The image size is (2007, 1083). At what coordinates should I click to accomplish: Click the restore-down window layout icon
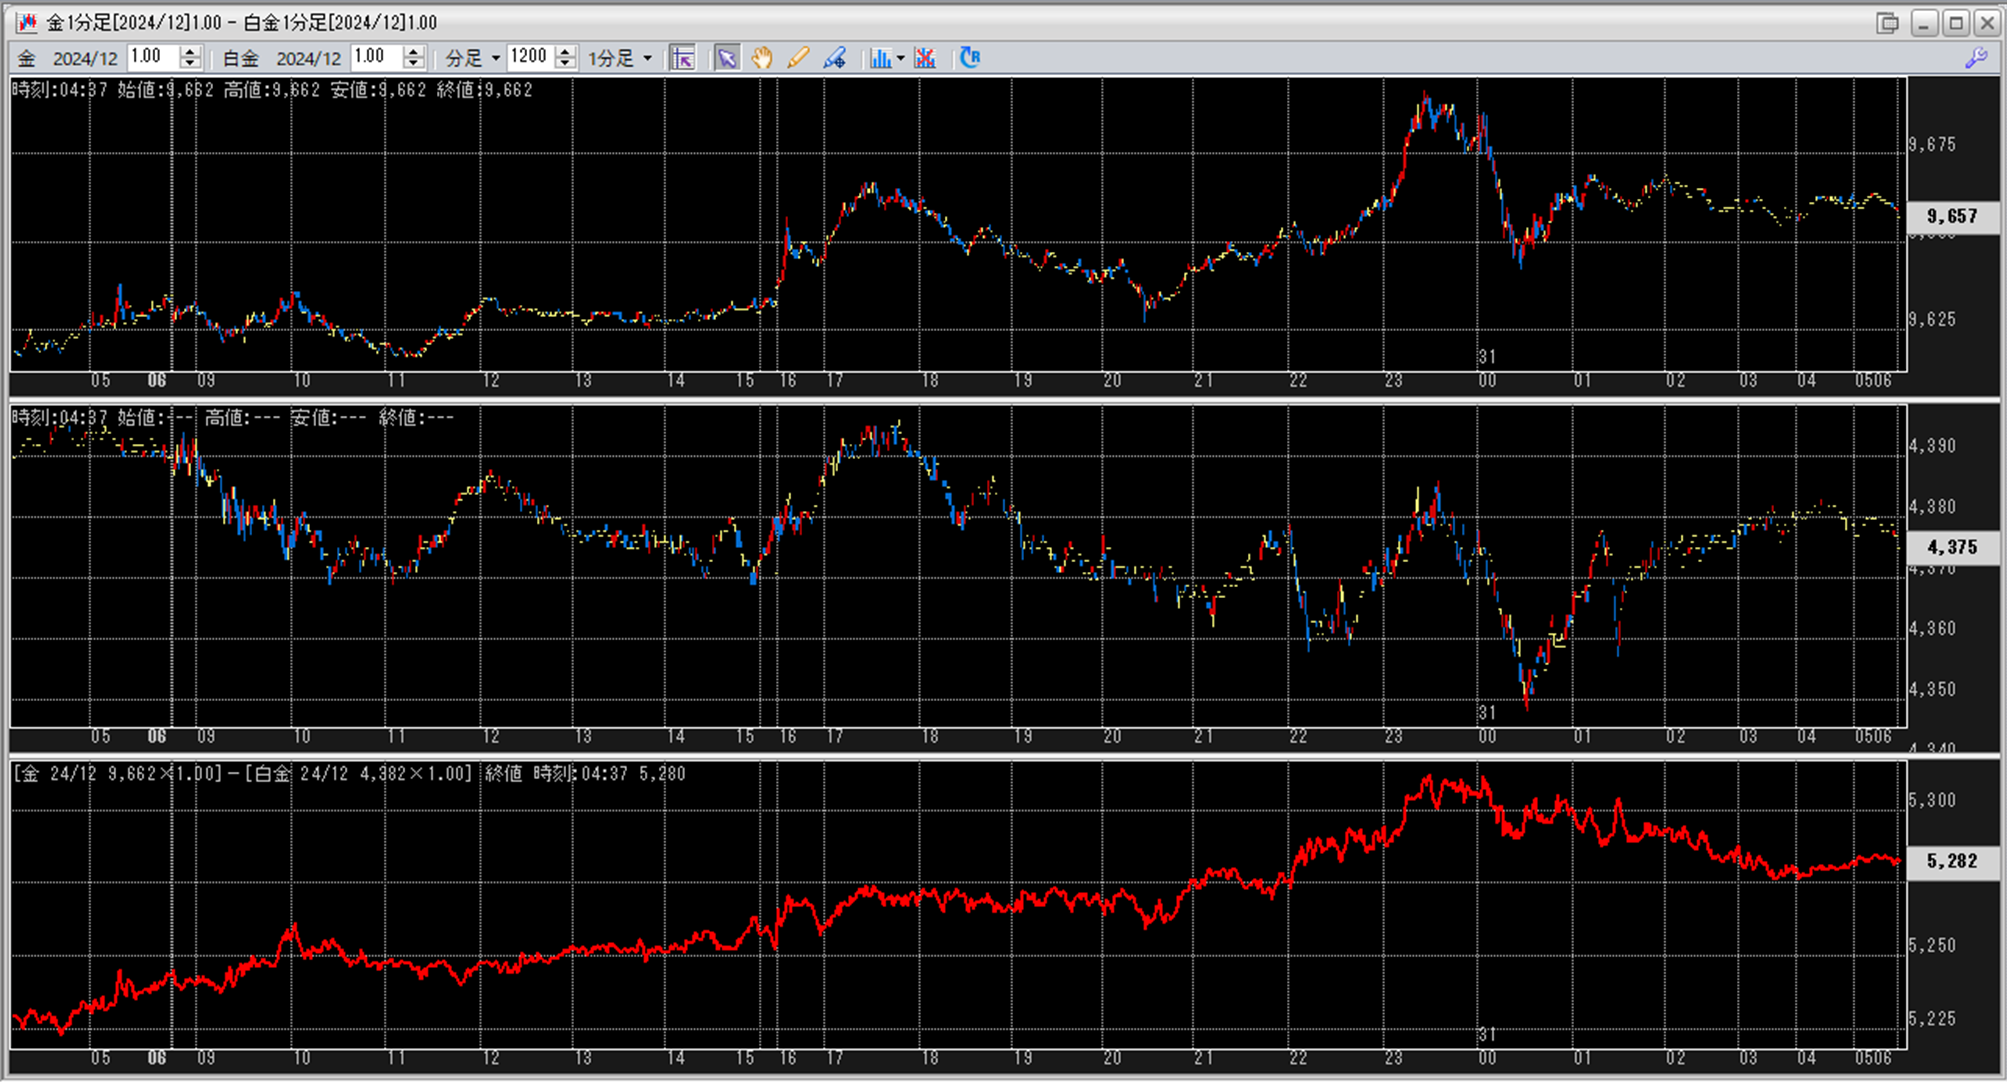1887,23
